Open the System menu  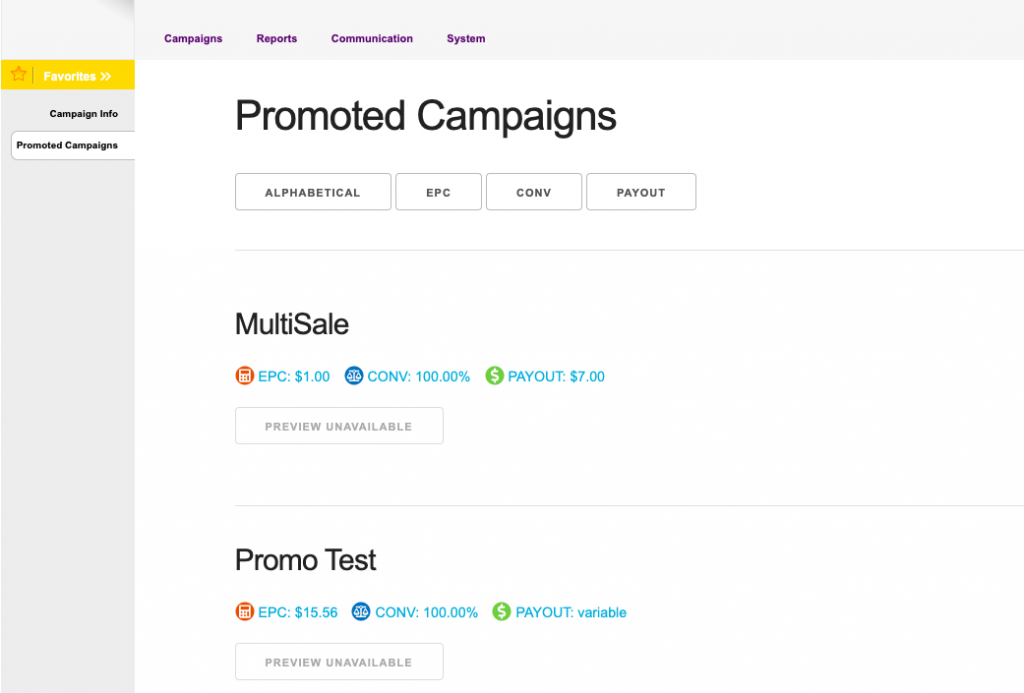click(466, 39)
